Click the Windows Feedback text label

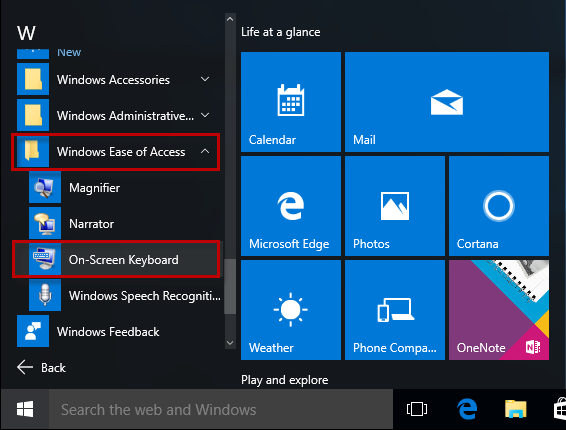click(x=108, y=331)
